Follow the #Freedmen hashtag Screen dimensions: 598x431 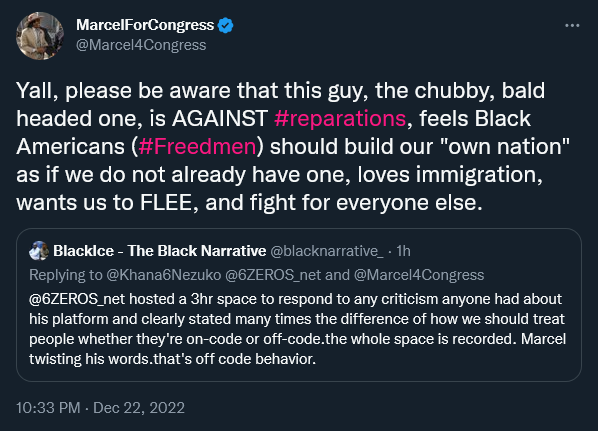198,146
